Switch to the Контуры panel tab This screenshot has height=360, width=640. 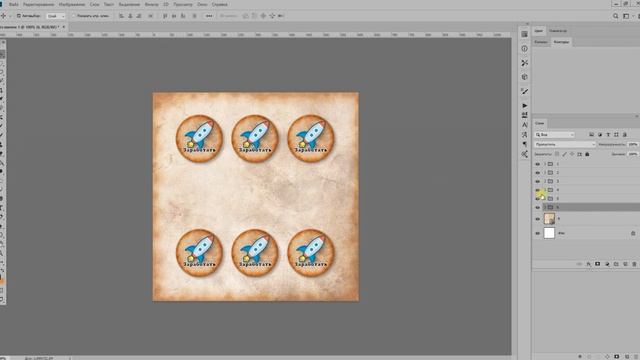click(561, 42)
